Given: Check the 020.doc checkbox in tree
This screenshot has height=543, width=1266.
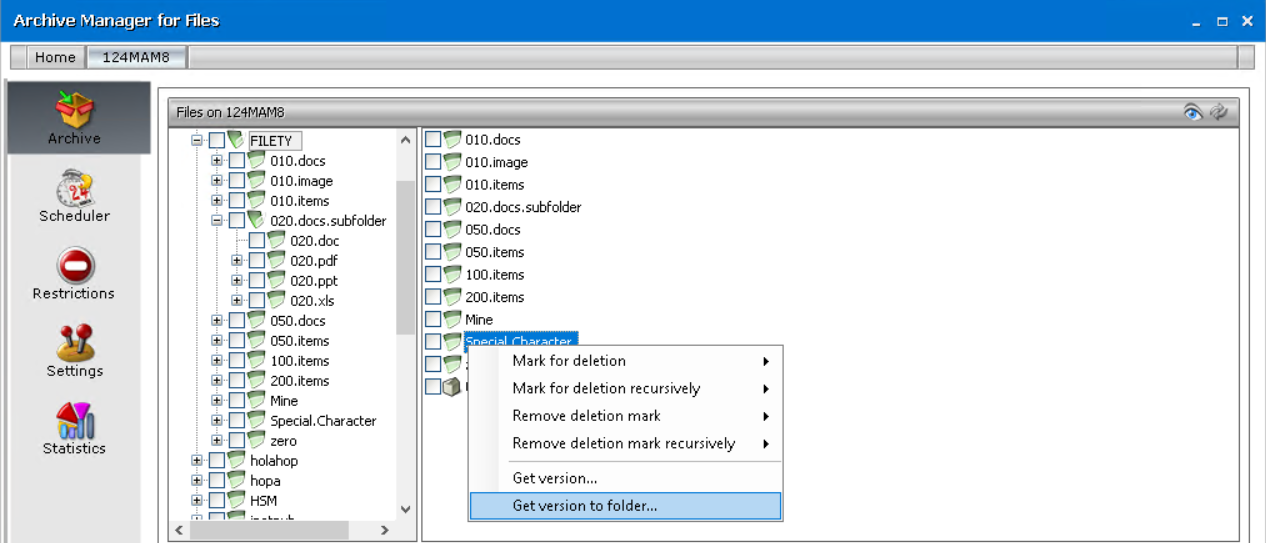Looking at the screenshot, I should pos(257,241).
